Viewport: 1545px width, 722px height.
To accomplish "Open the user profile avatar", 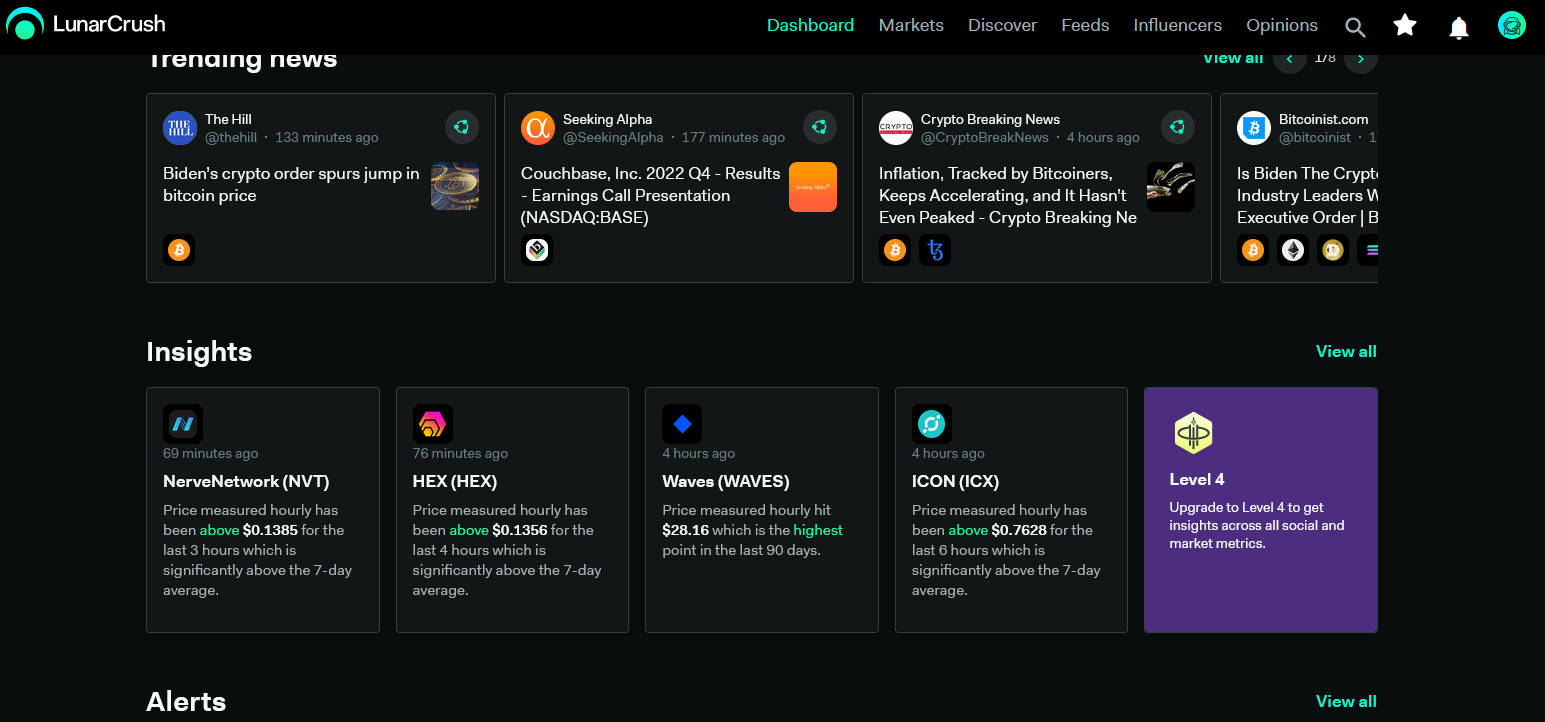I will click(x=1512, y=26).
